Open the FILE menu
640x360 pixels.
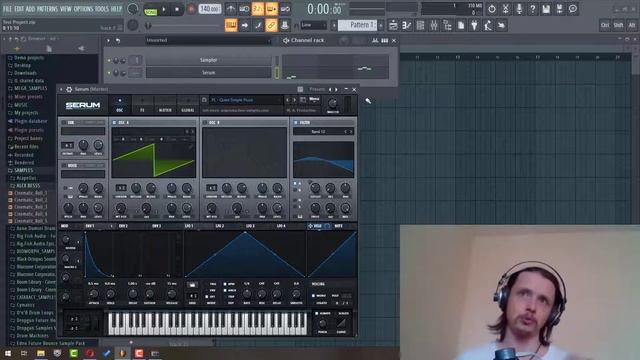[7, 9]
